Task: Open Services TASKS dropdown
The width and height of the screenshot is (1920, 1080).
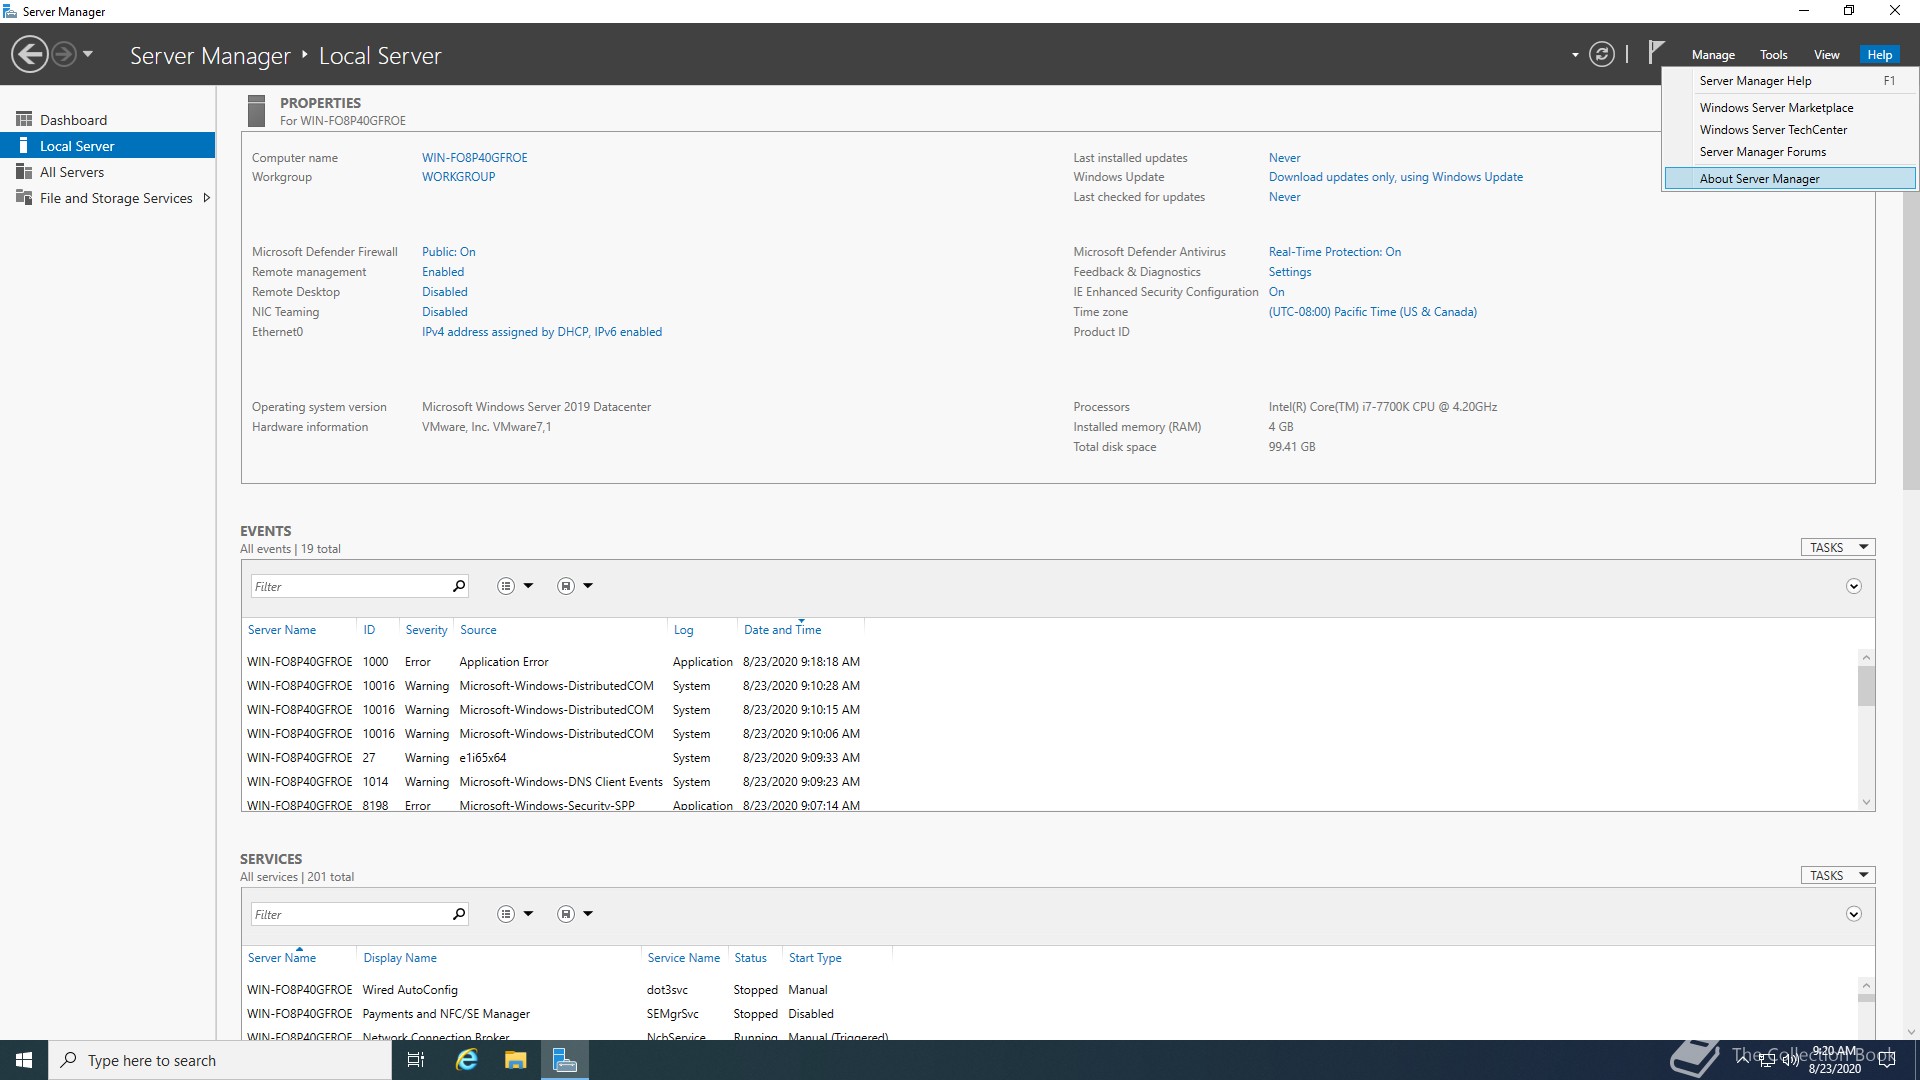Action: click(1838, 876)
